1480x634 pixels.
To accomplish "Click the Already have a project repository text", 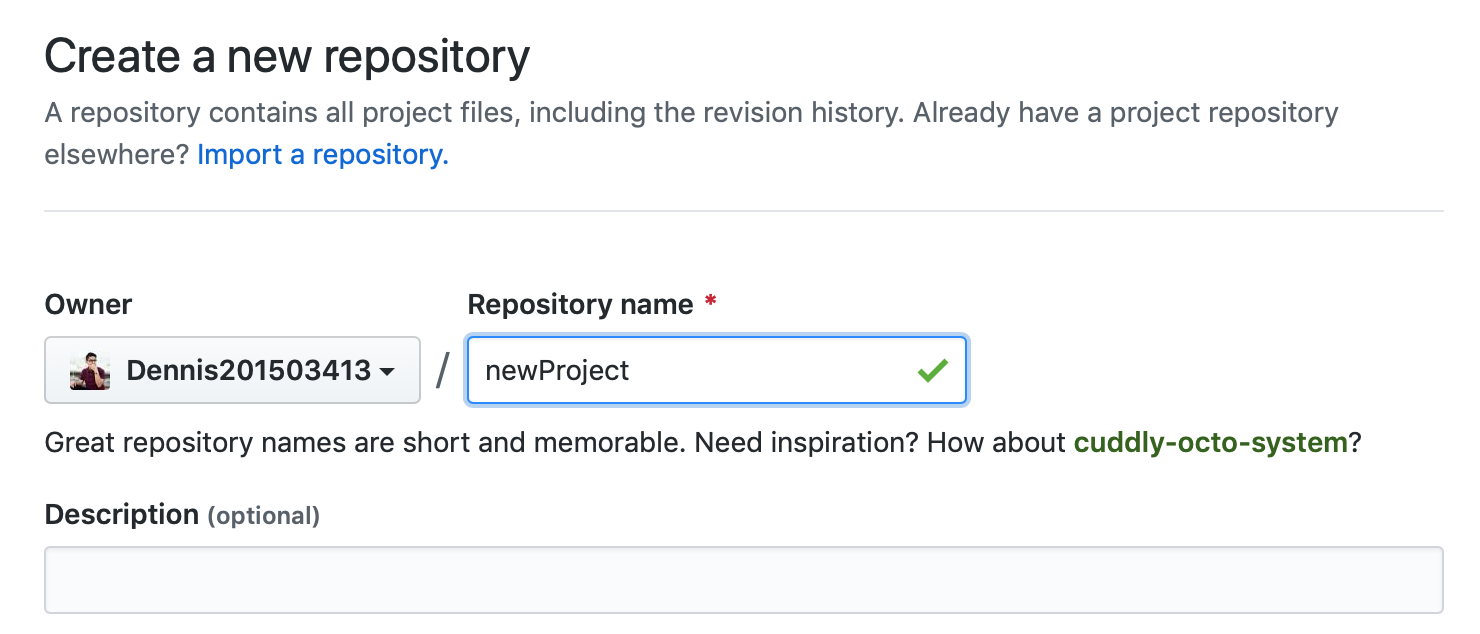I will point(1125,112).
